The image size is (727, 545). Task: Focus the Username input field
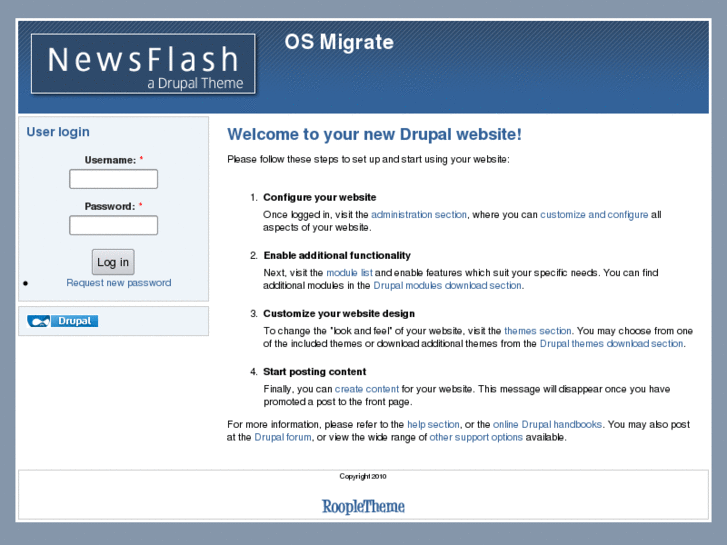coord(114,179)
